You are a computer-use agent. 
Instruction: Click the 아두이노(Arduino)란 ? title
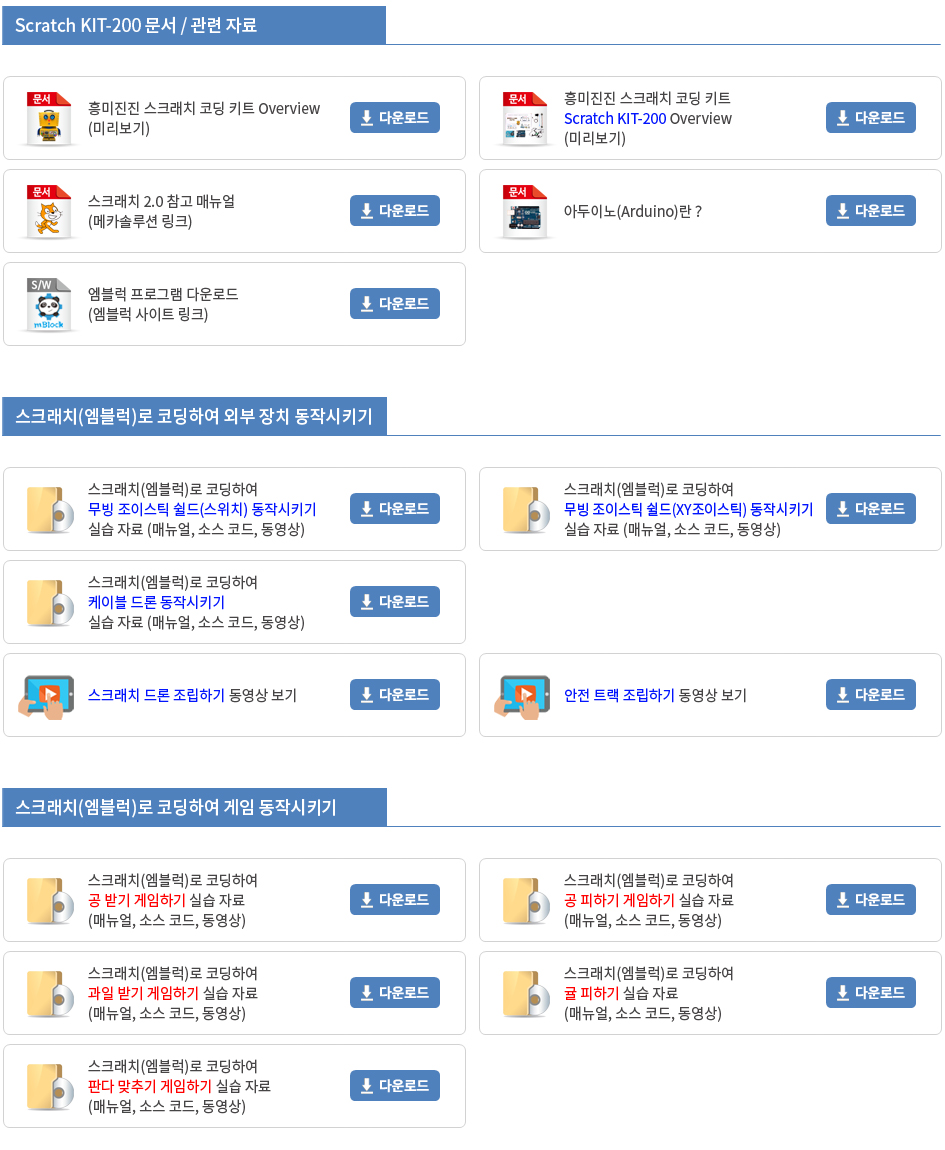tap(632, 211)
